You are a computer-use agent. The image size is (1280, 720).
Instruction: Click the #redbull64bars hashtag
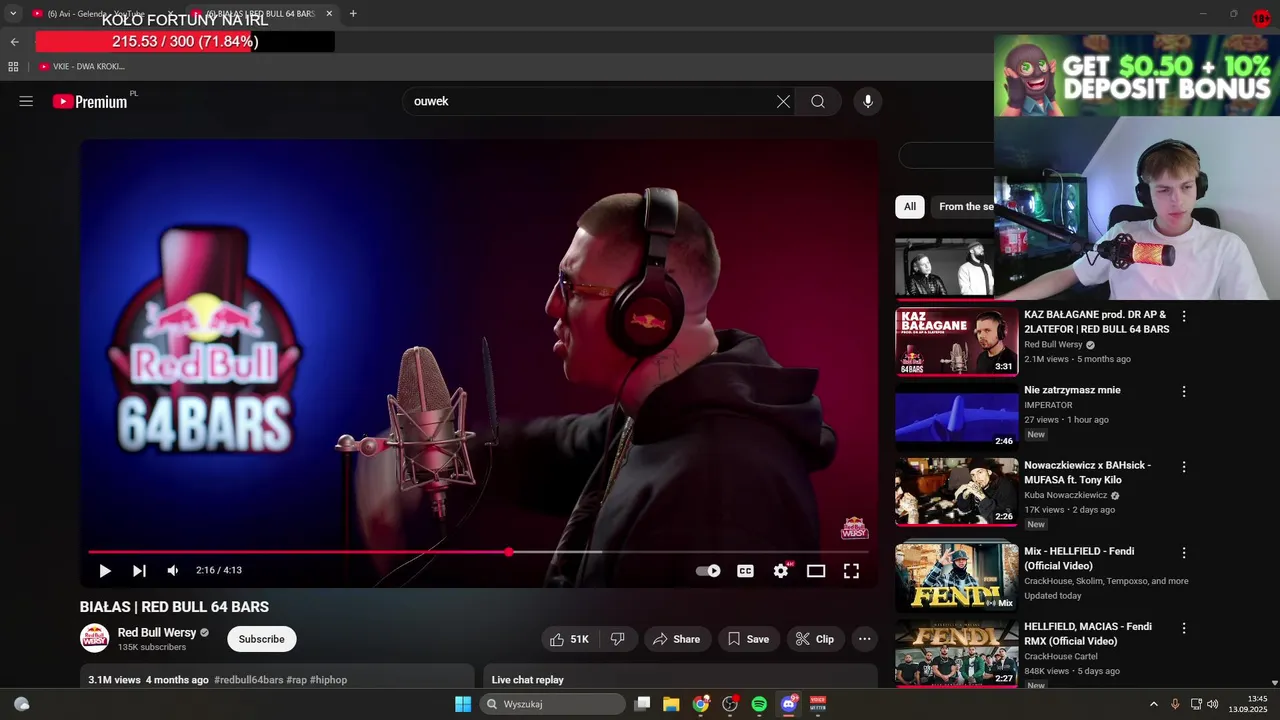[248, 680]
